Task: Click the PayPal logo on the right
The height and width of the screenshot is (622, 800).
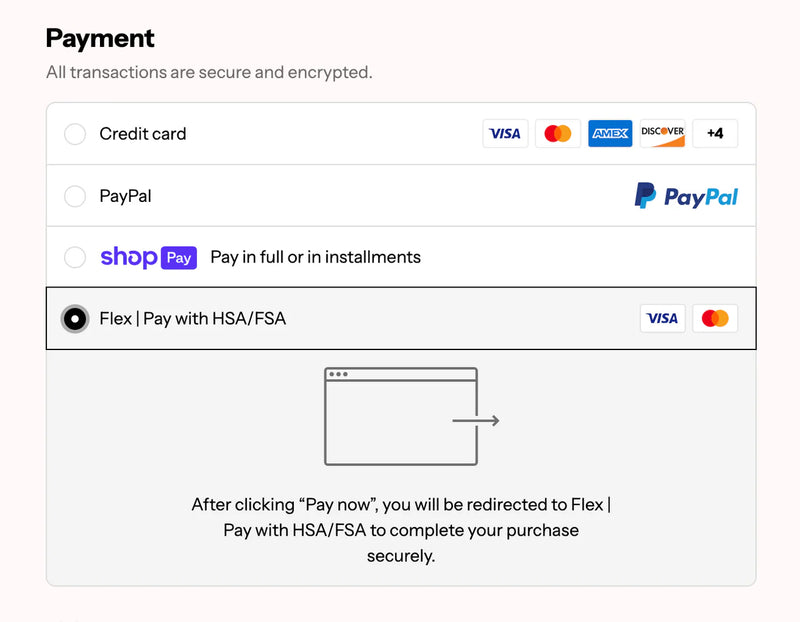Action: 686,196
